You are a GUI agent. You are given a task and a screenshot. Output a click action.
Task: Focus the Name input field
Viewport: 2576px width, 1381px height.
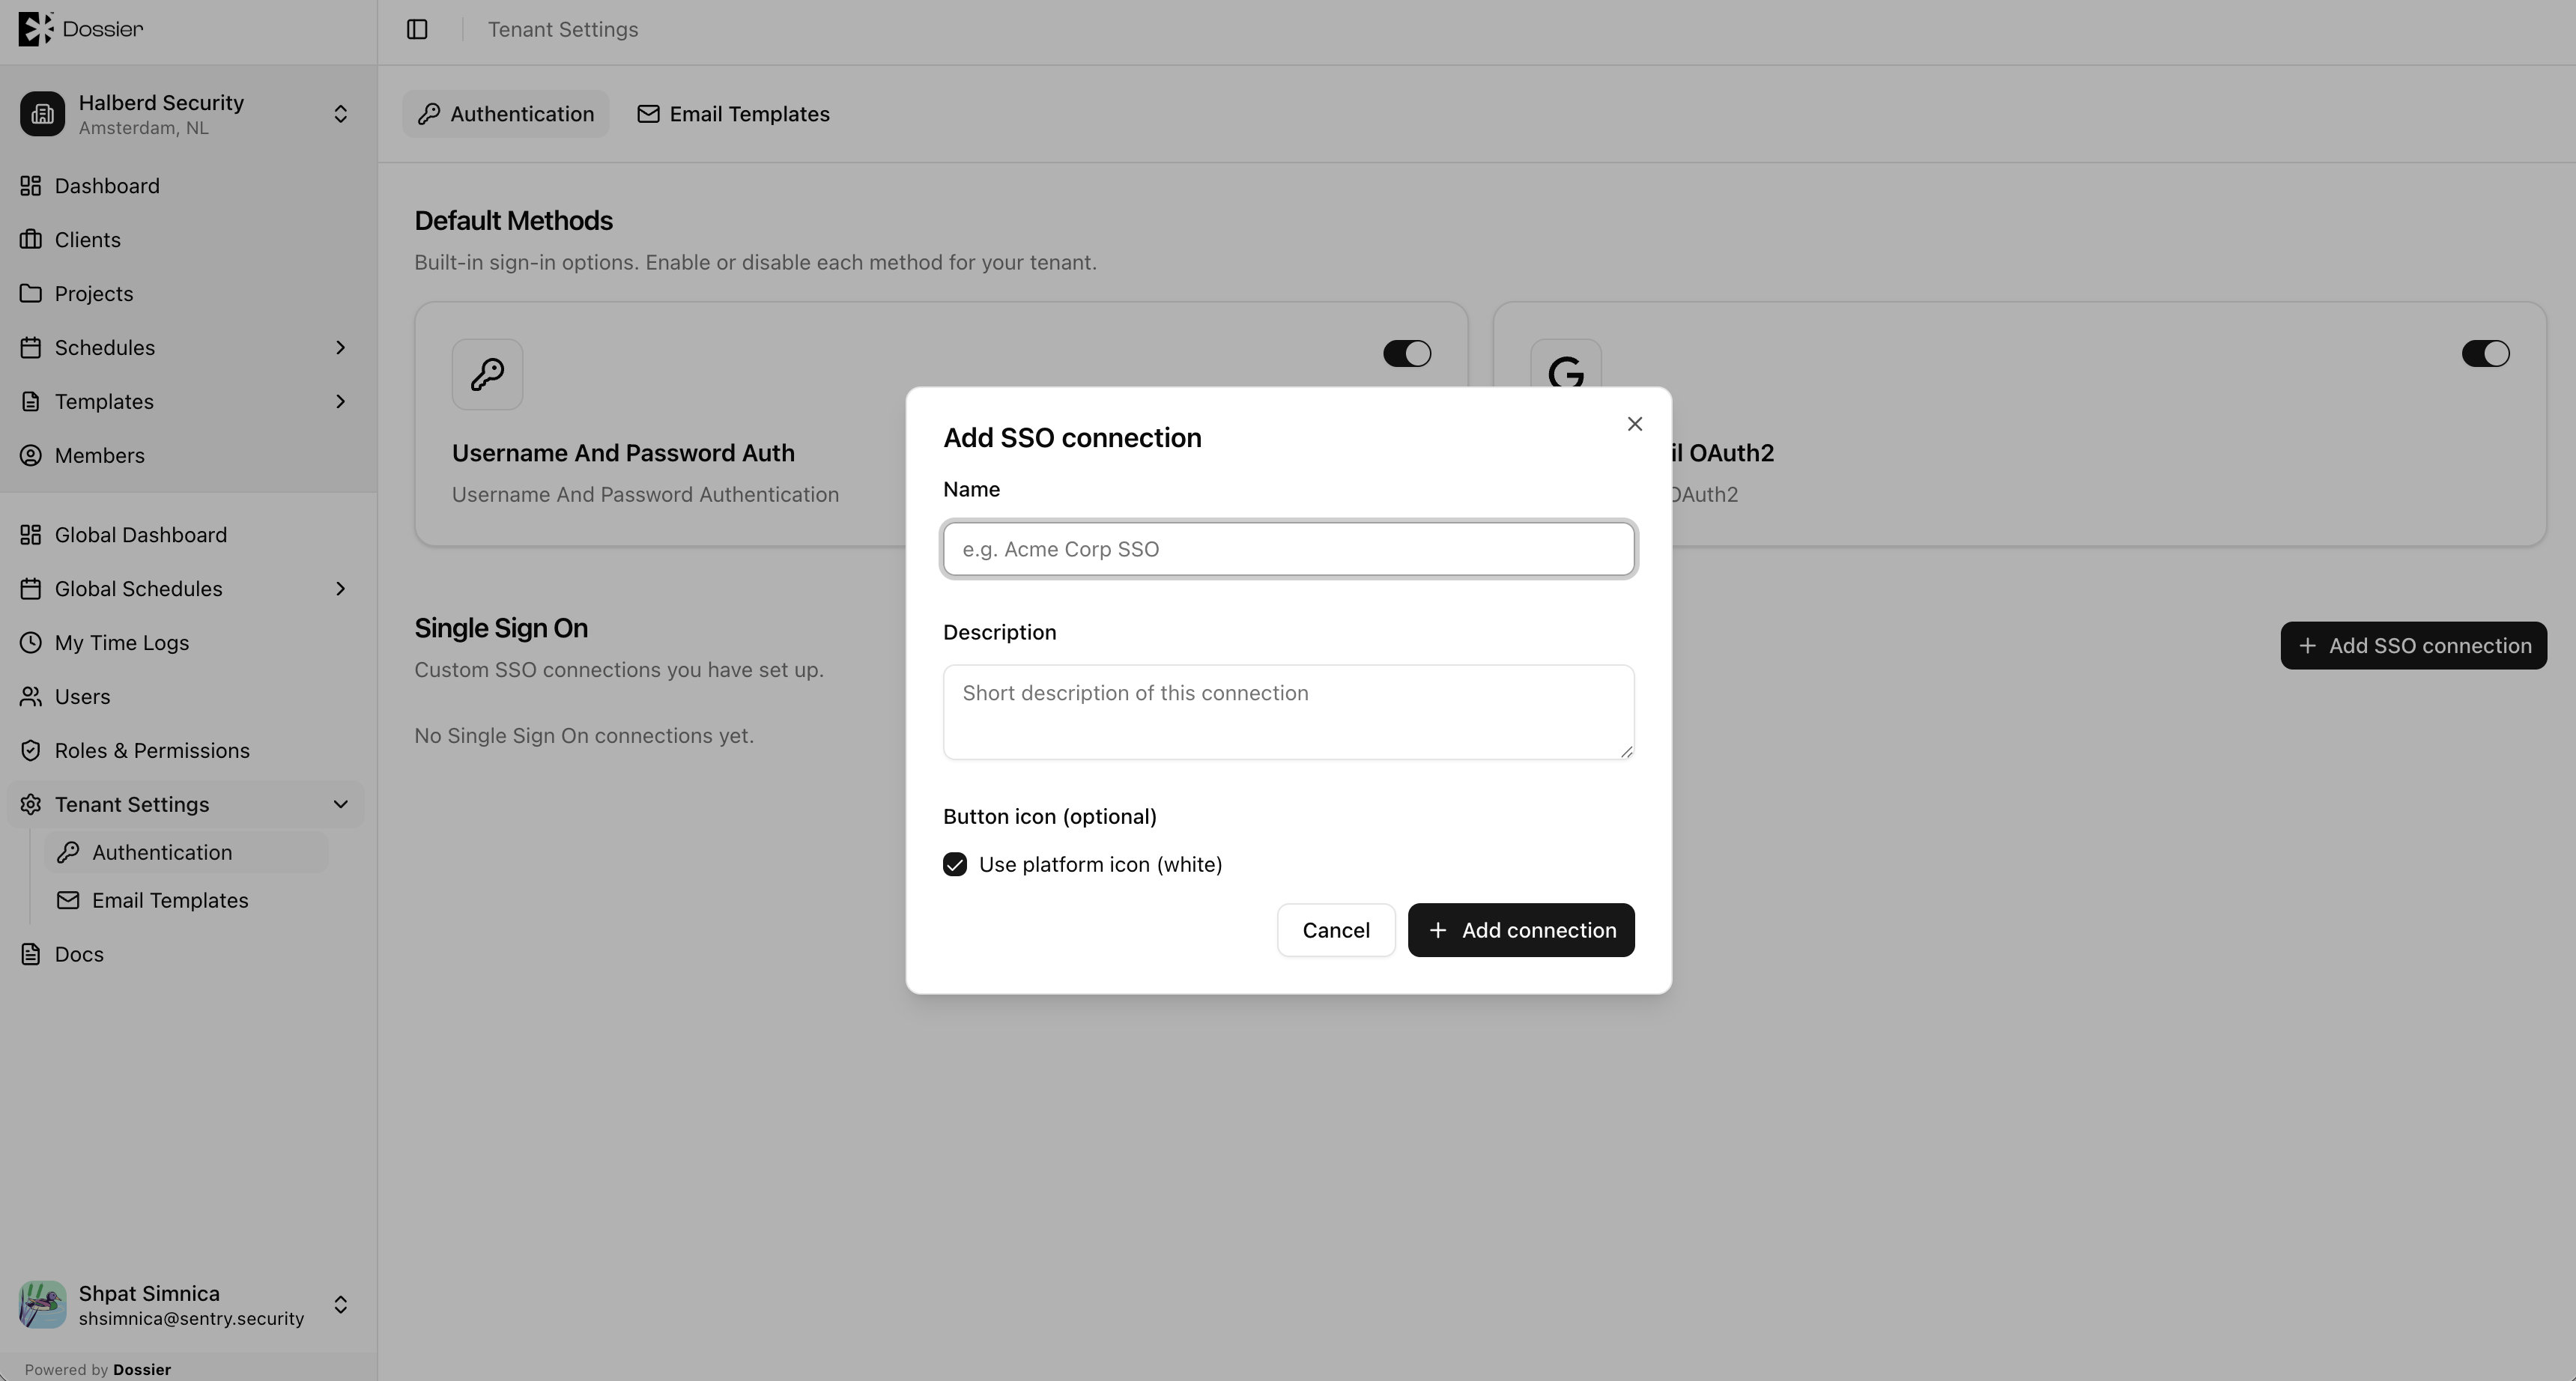(x=1289, y=549)
